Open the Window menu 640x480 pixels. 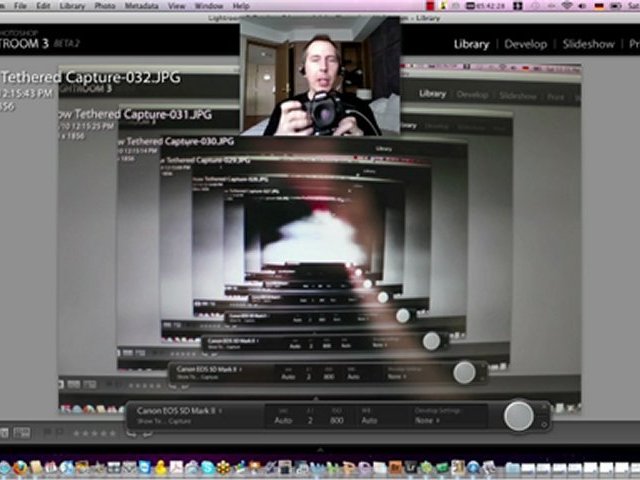[x=208, y=6]
